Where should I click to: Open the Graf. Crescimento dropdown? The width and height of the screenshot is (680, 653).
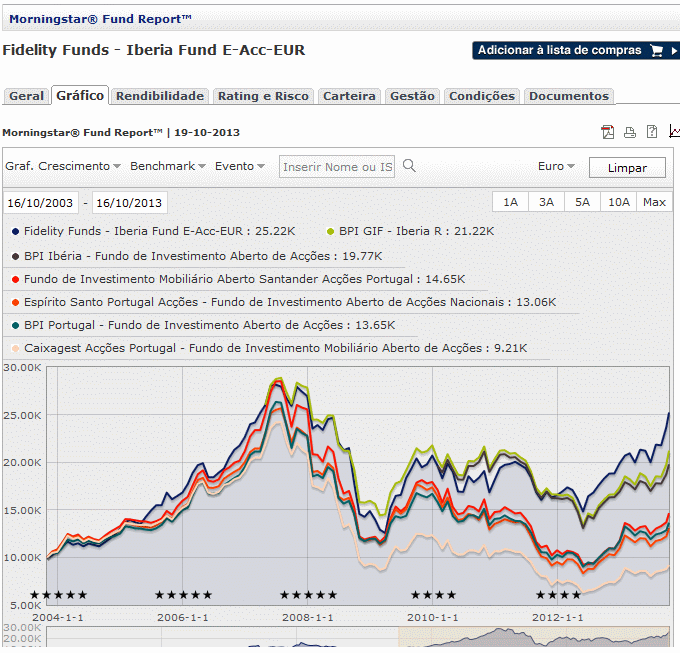pos(62,166)
